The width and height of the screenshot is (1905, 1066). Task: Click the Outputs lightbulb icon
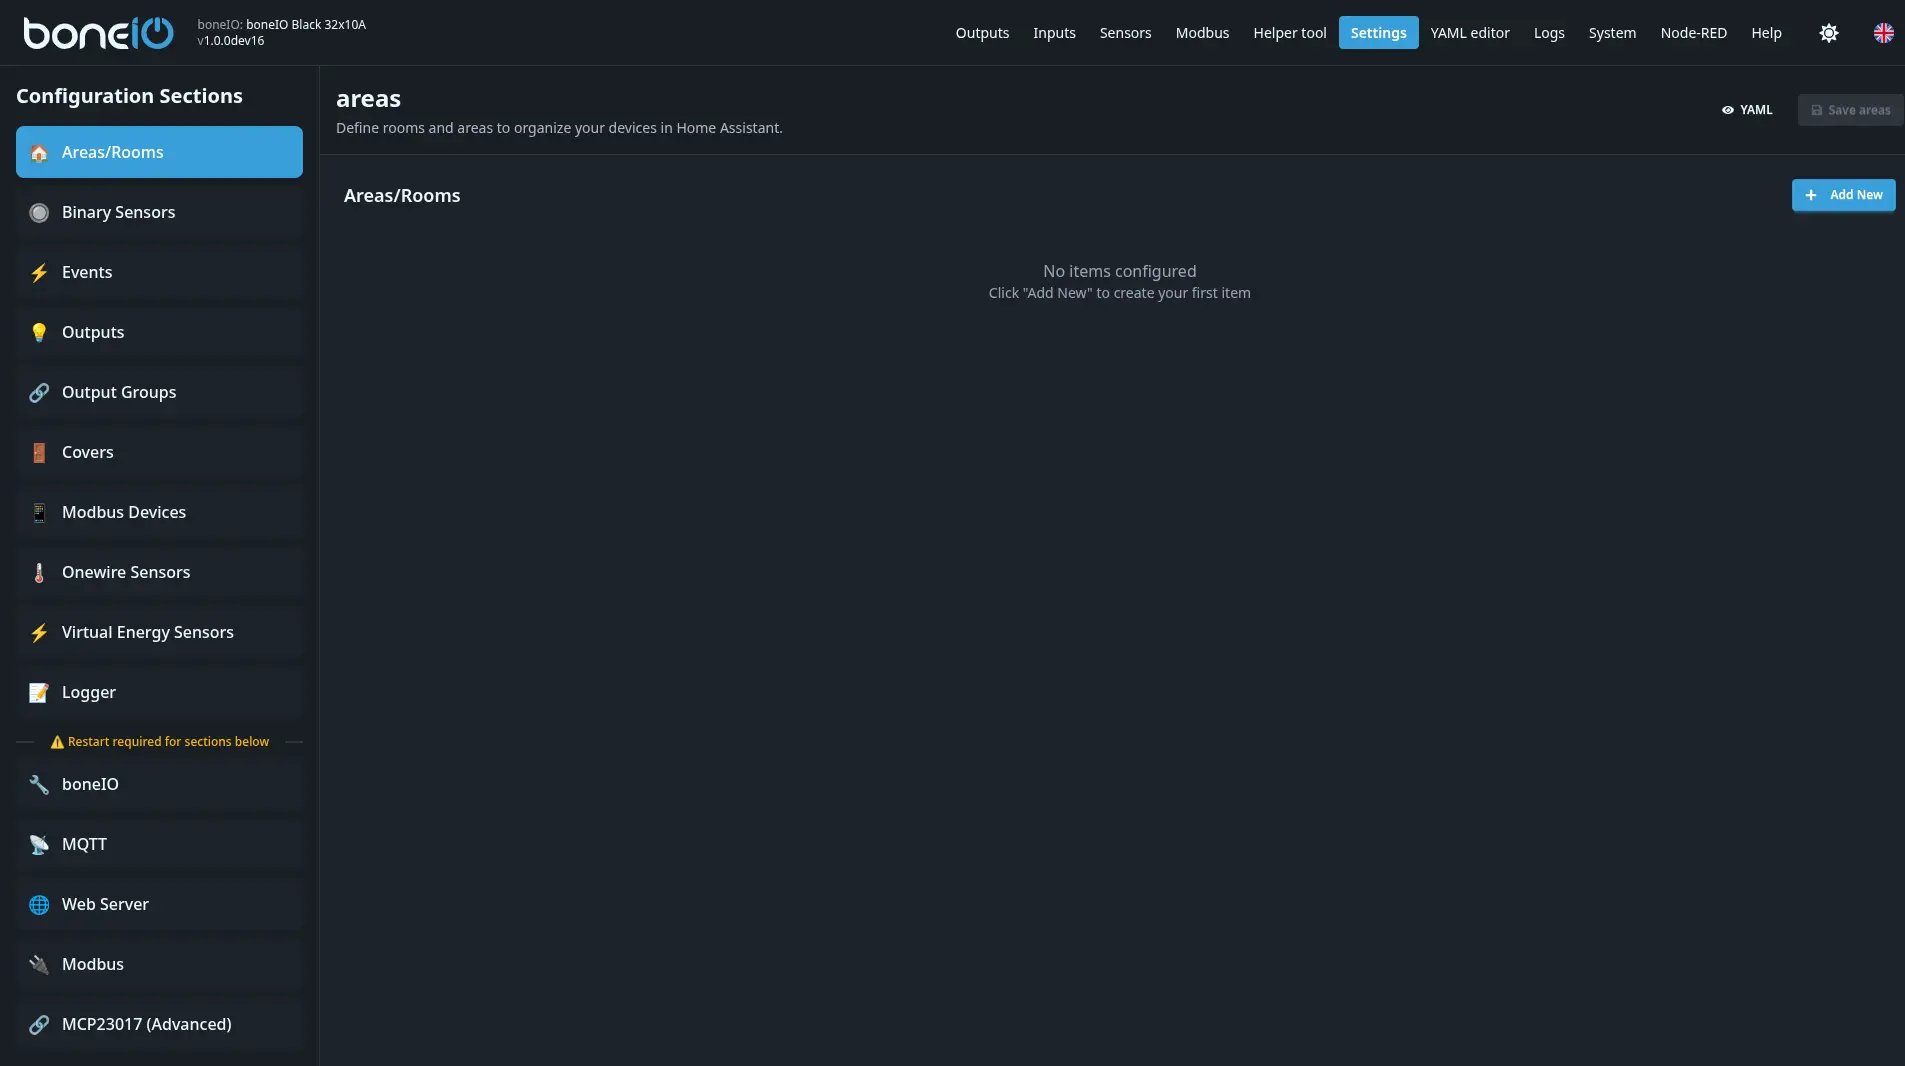pos(39,332)
